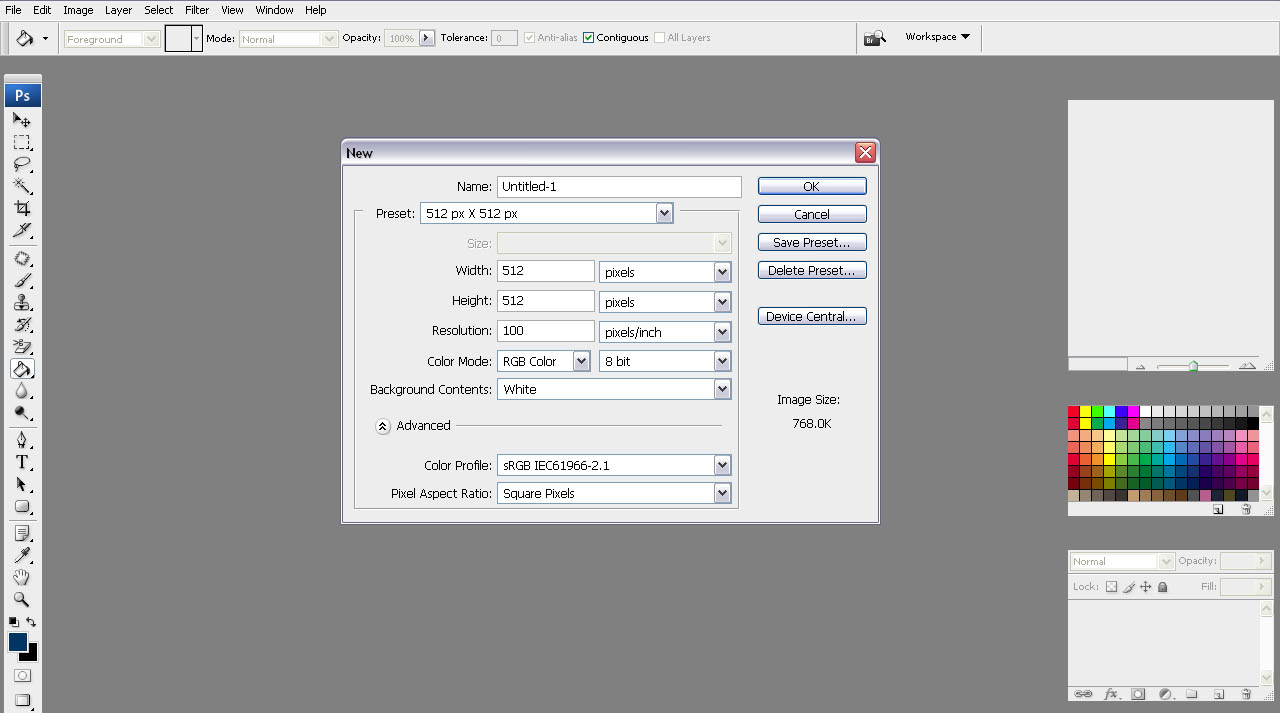
Task: Select the Crop tool
Action: [x=22, y=208]
